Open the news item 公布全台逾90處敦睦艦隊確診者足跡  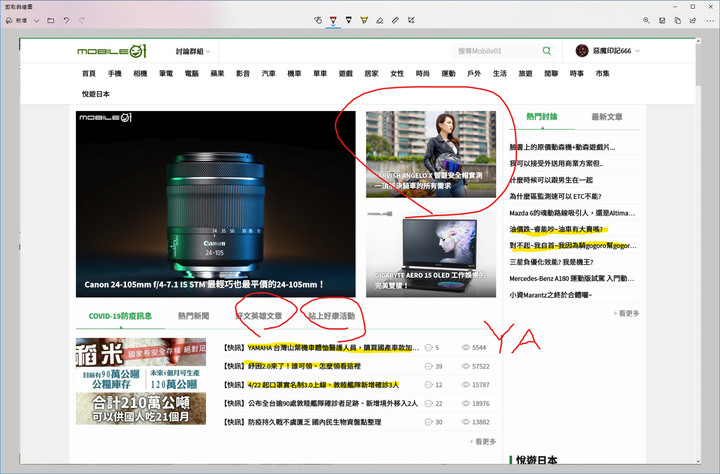(321, 404)
